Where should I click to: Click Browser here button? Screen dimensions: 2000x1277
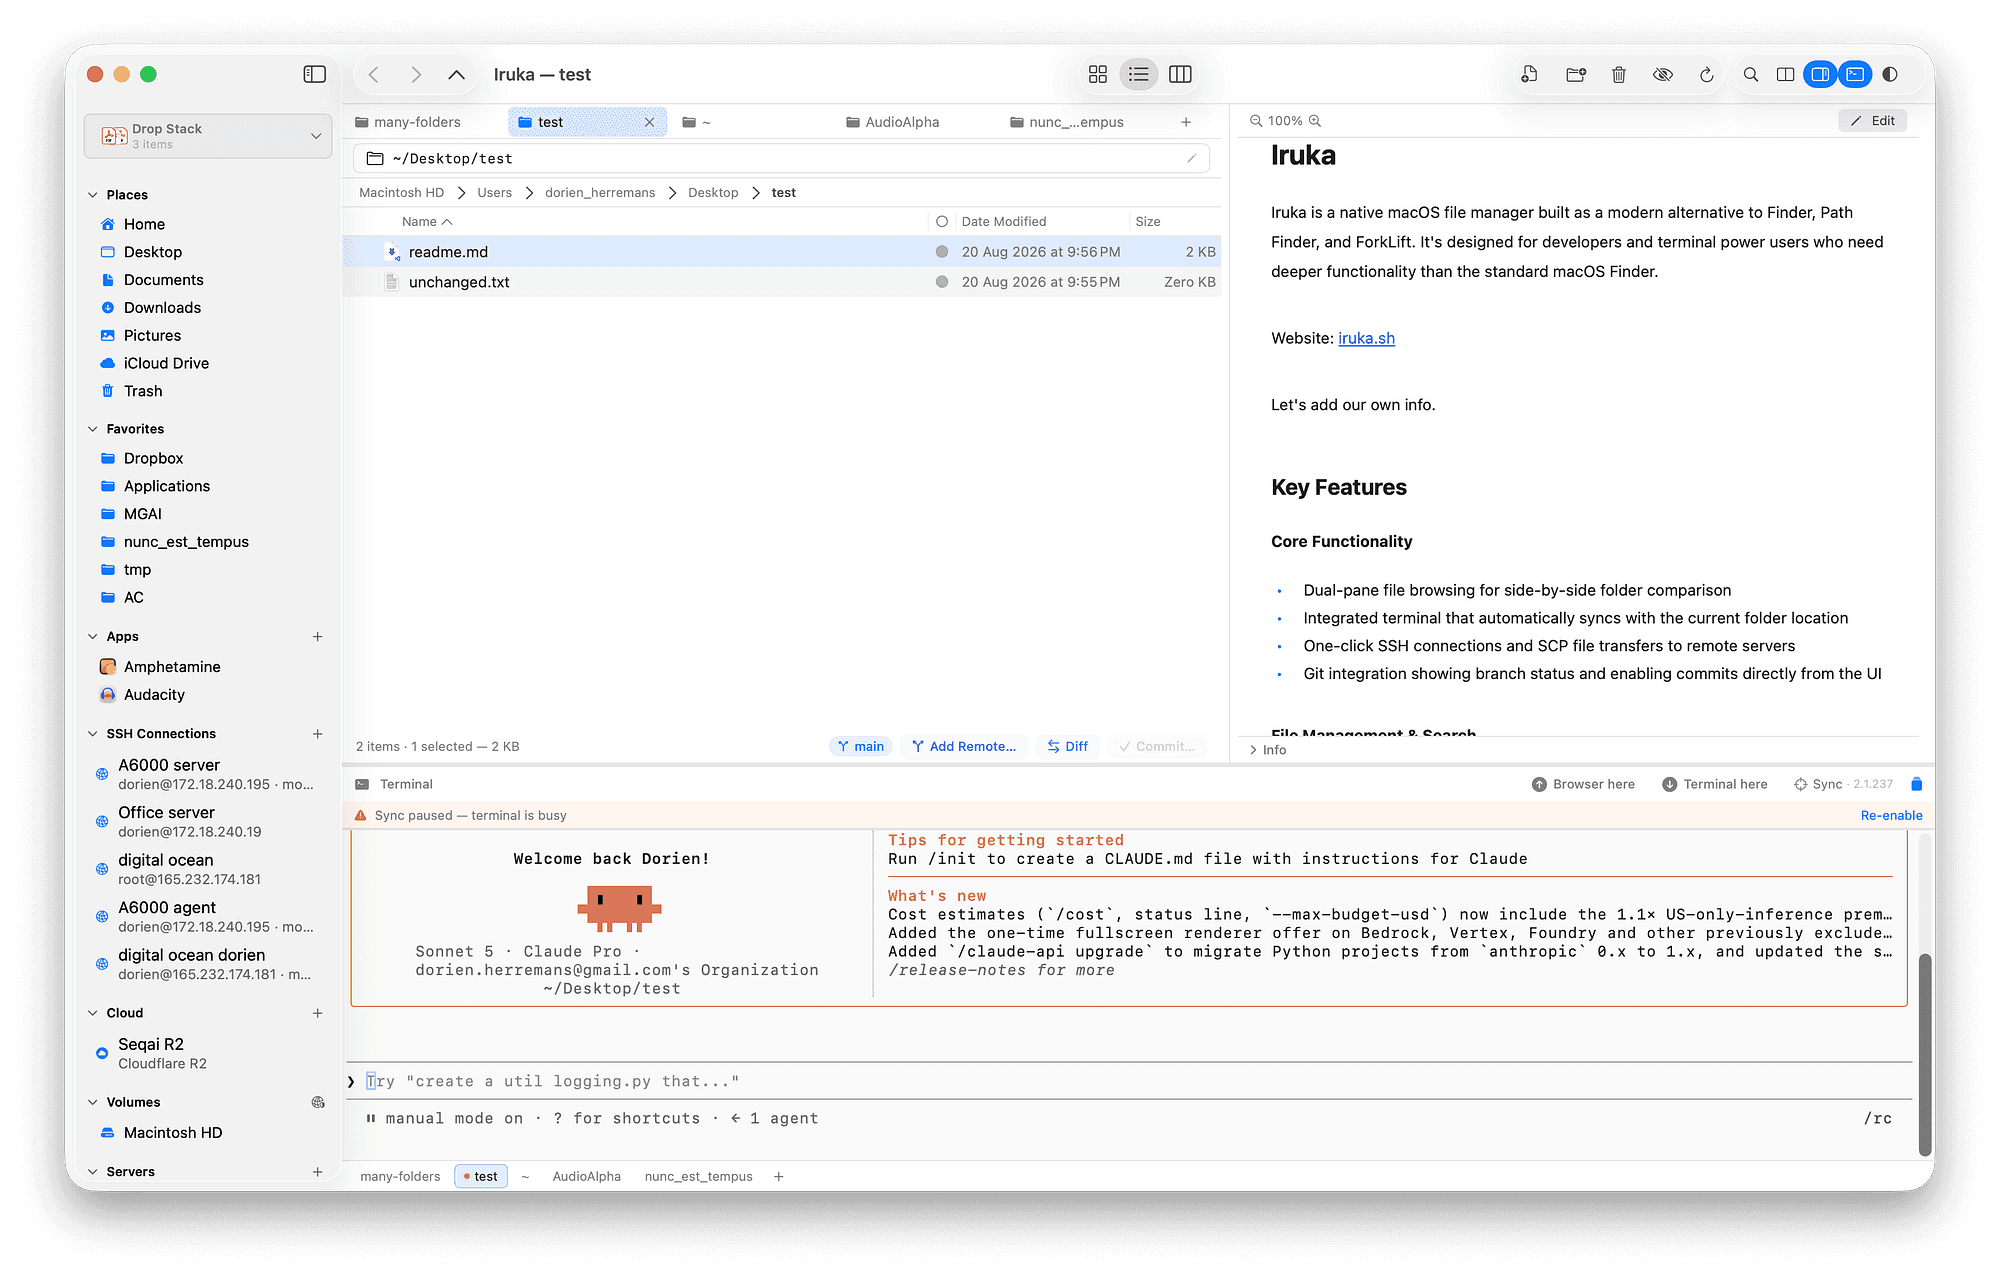tap(1583, 785)
